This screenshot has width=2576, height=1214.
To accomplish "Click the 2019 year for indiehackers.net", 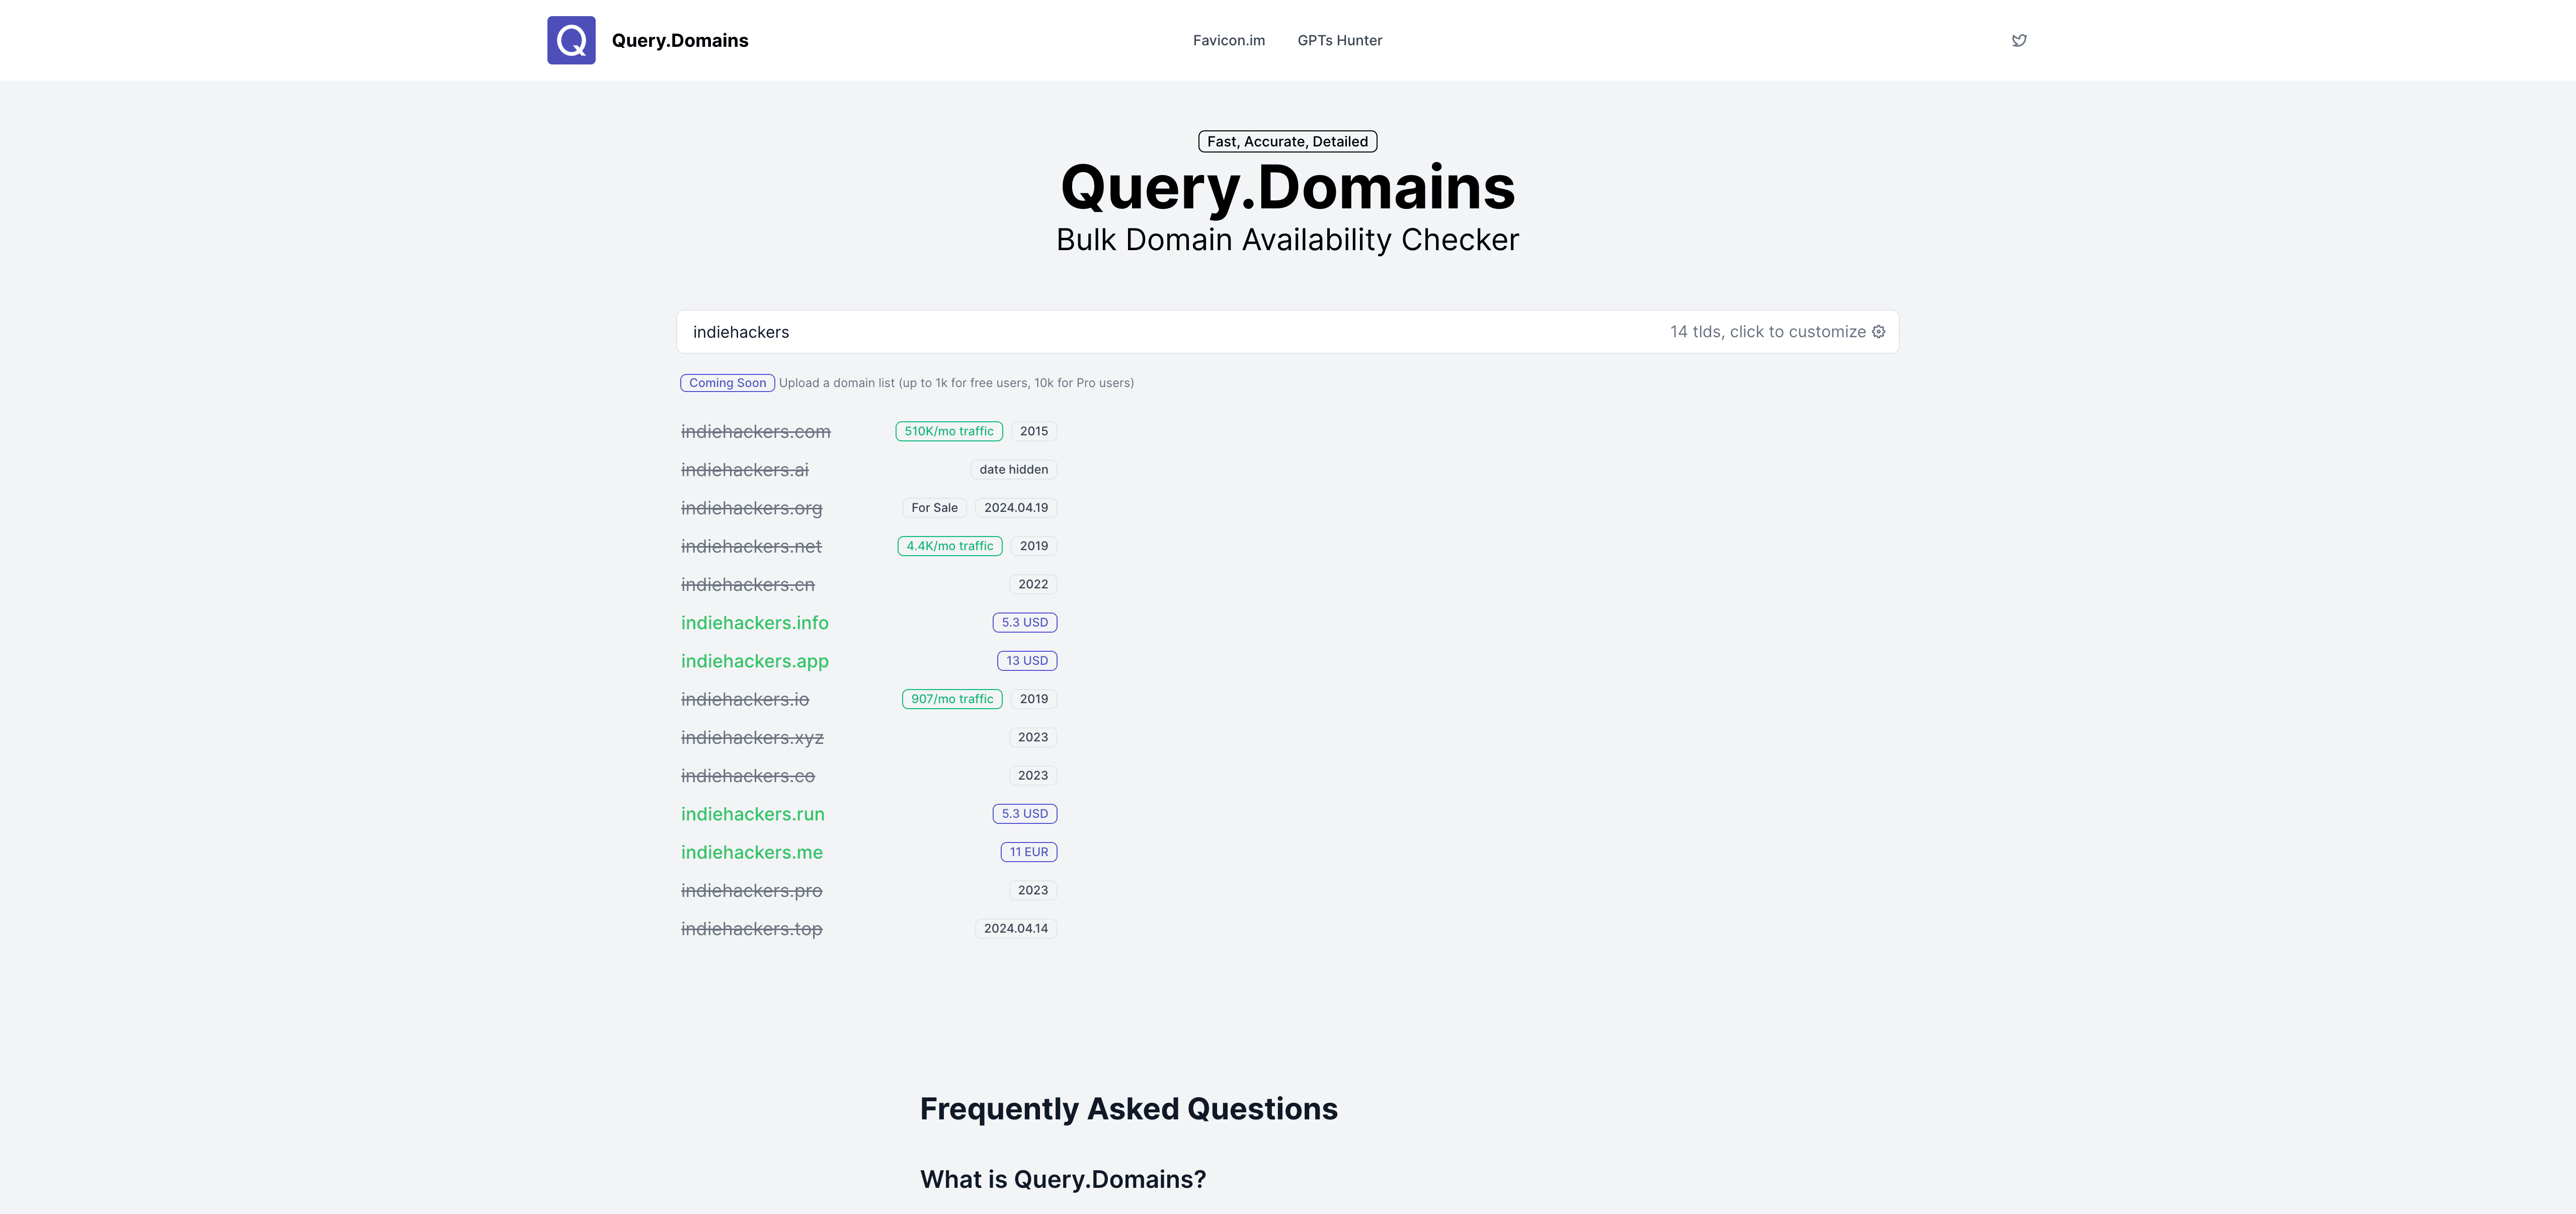I will click(1033, 546).
